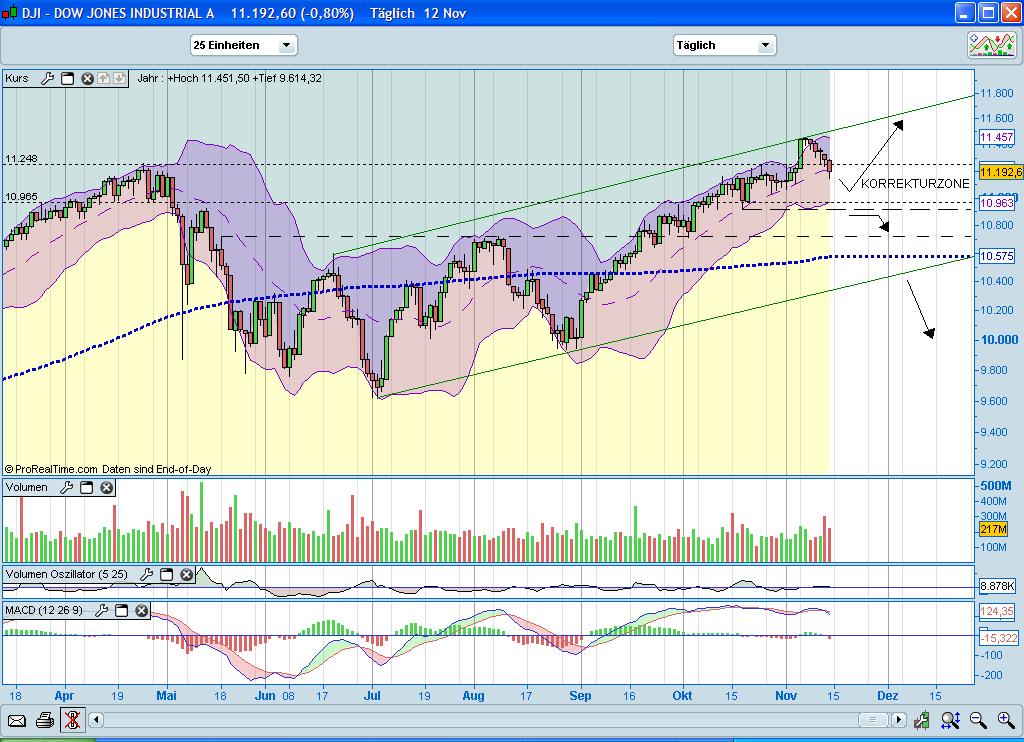
Task: Click the fit-to-screen magnifier icon
Action: point(950,720)
